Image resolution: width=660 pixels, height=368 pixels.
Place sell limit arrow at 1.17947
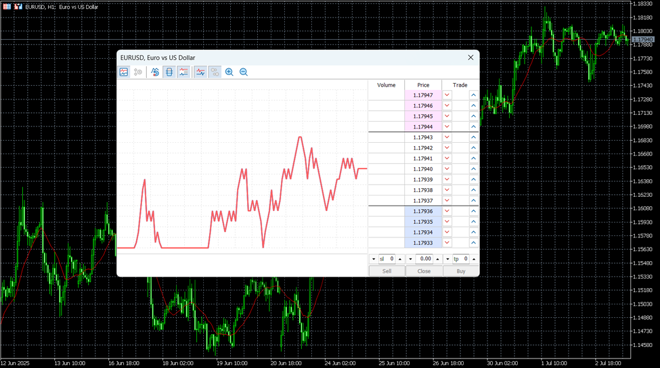click(447, 95)
